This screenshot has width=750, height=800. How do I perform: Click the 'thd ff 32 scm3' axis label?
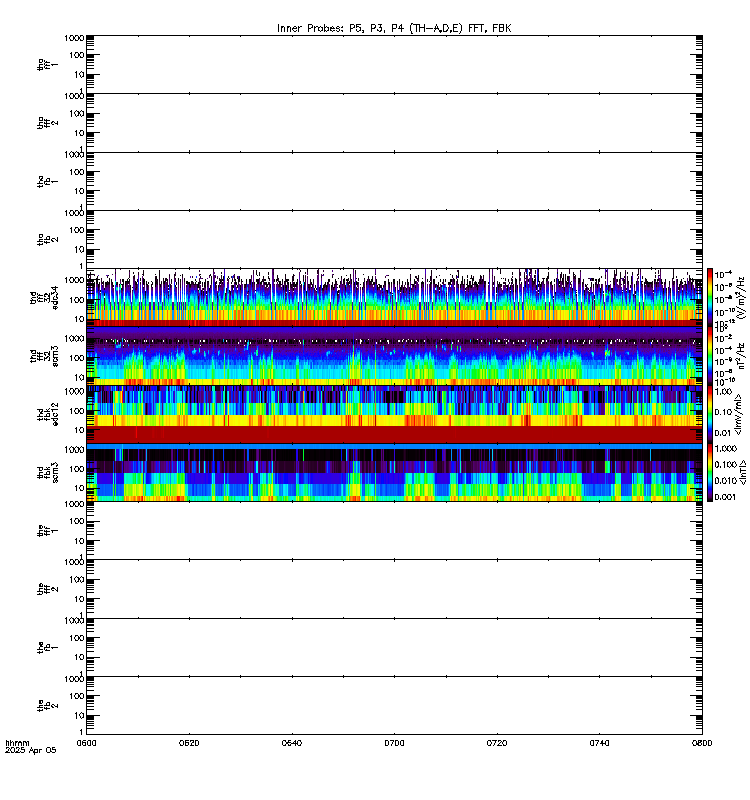tap(44, 356)
